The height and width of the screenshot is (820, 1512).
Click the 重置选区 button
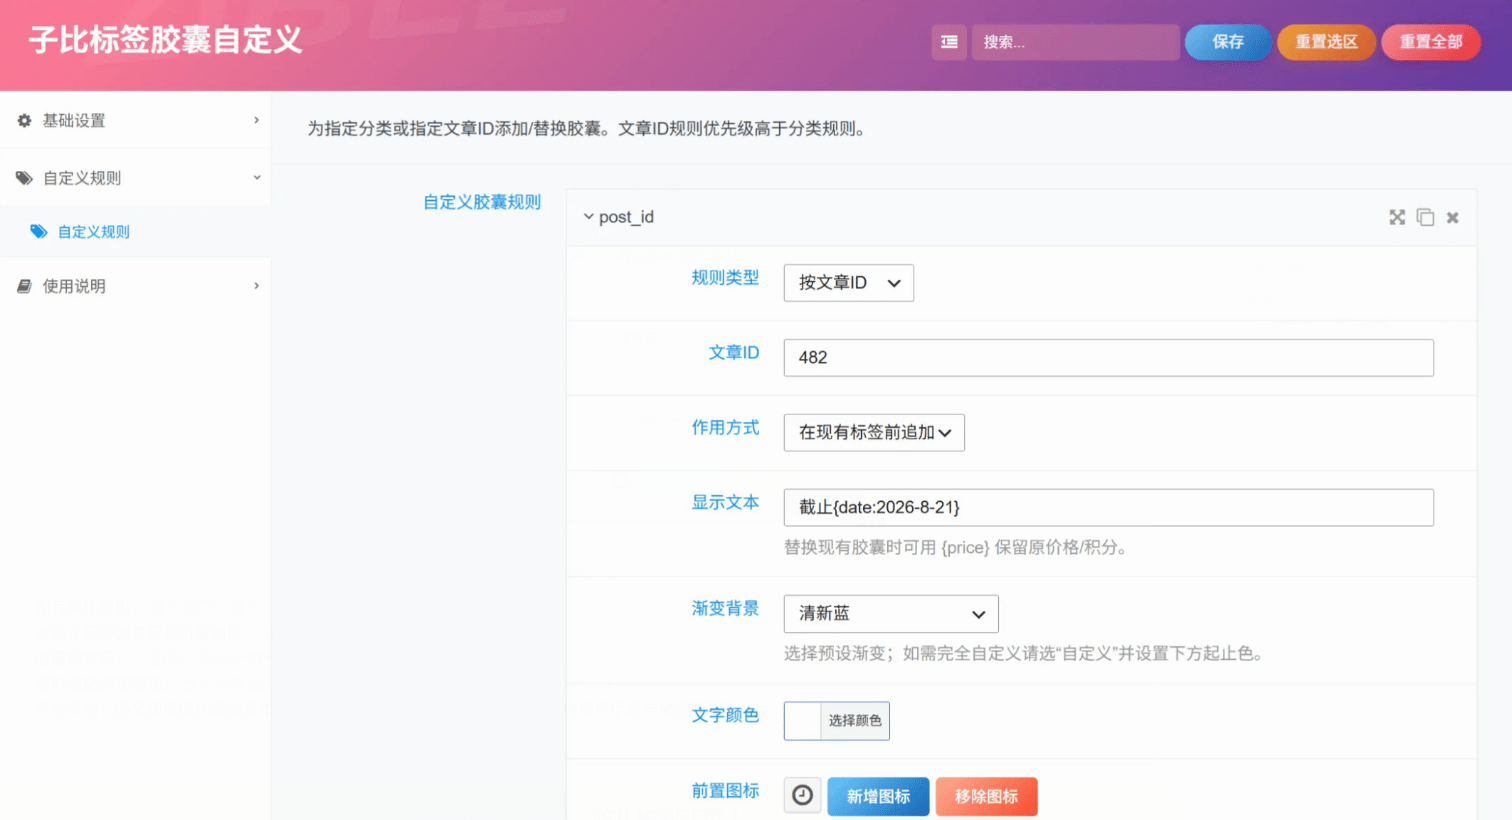1326,42
